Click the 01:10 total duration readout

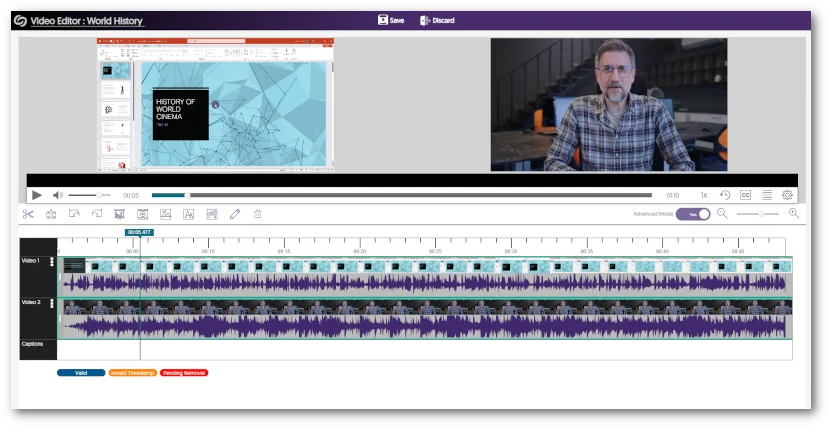[x=672, y=196]
